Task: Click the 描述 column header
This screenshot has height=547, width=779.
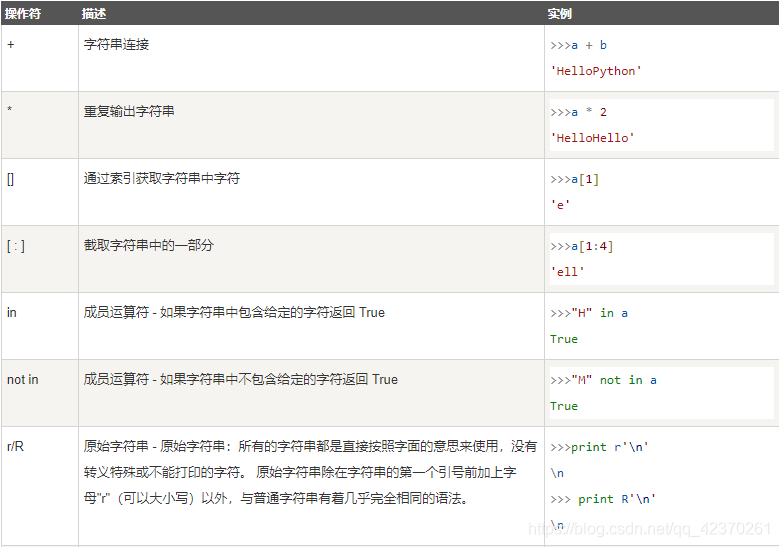Action: (x=93, y=13)
